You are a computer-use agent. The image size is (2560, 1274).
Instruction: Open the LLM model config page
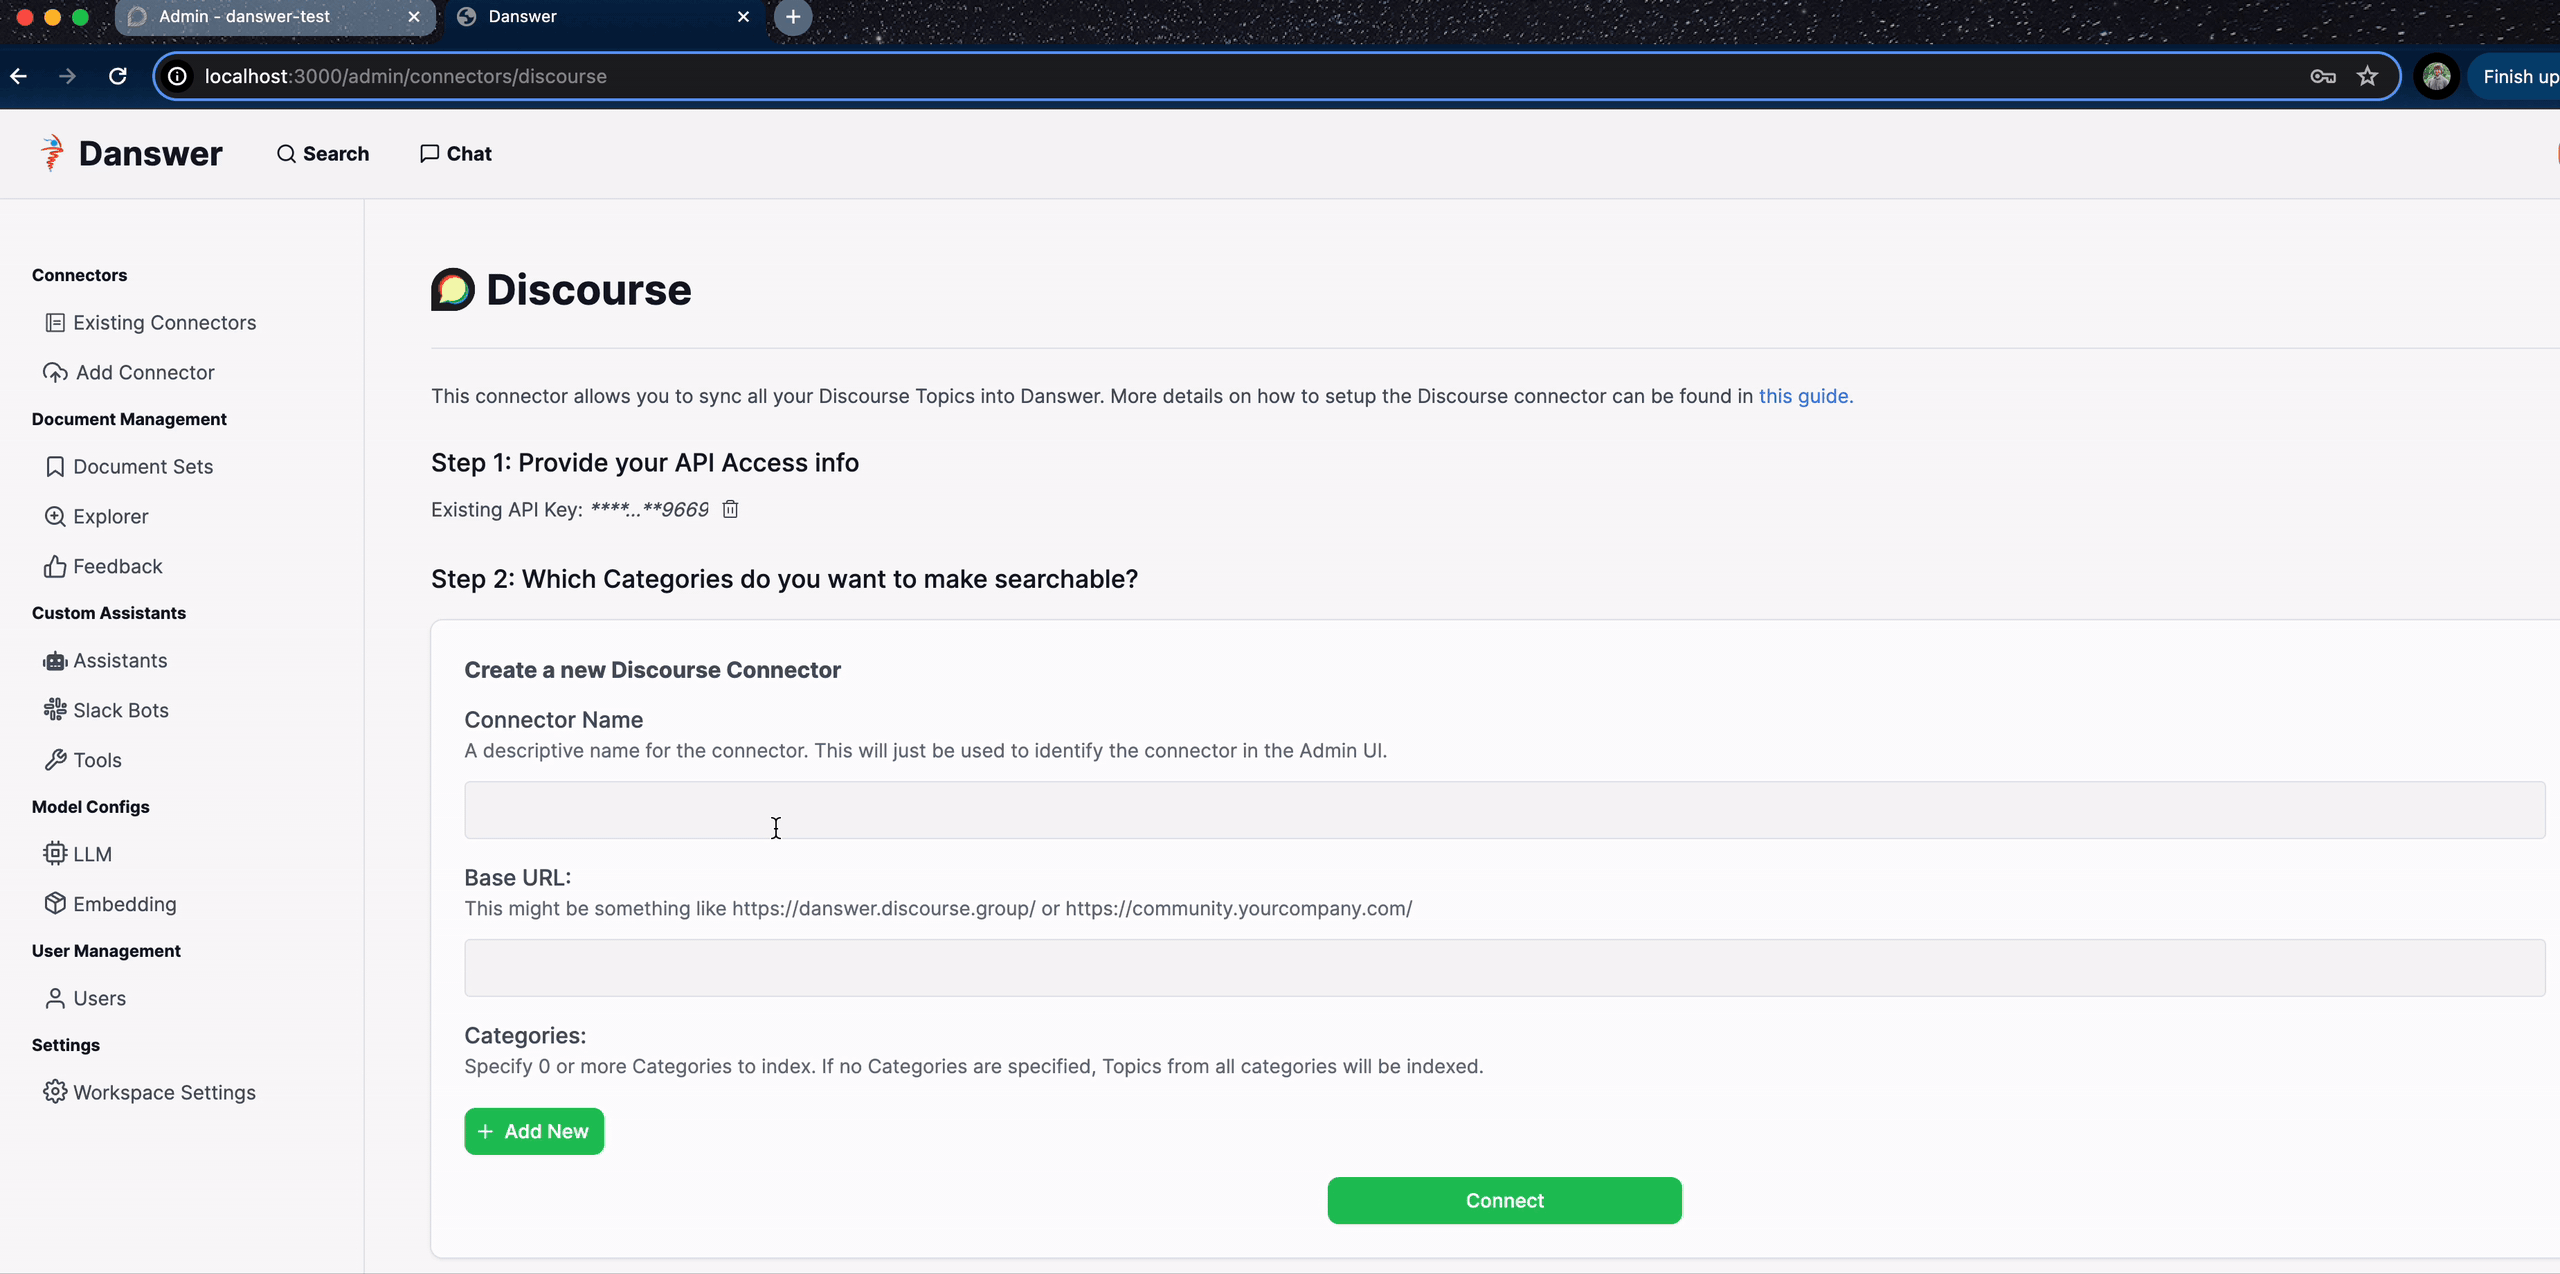[91, 854]
